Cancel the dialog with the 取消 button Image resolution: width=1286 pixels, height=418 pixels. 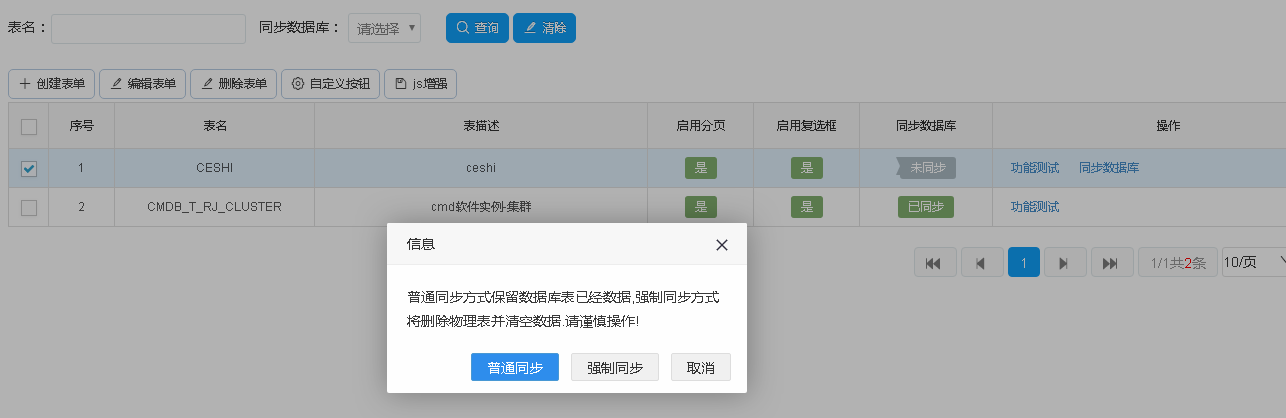tap(701, 367)
